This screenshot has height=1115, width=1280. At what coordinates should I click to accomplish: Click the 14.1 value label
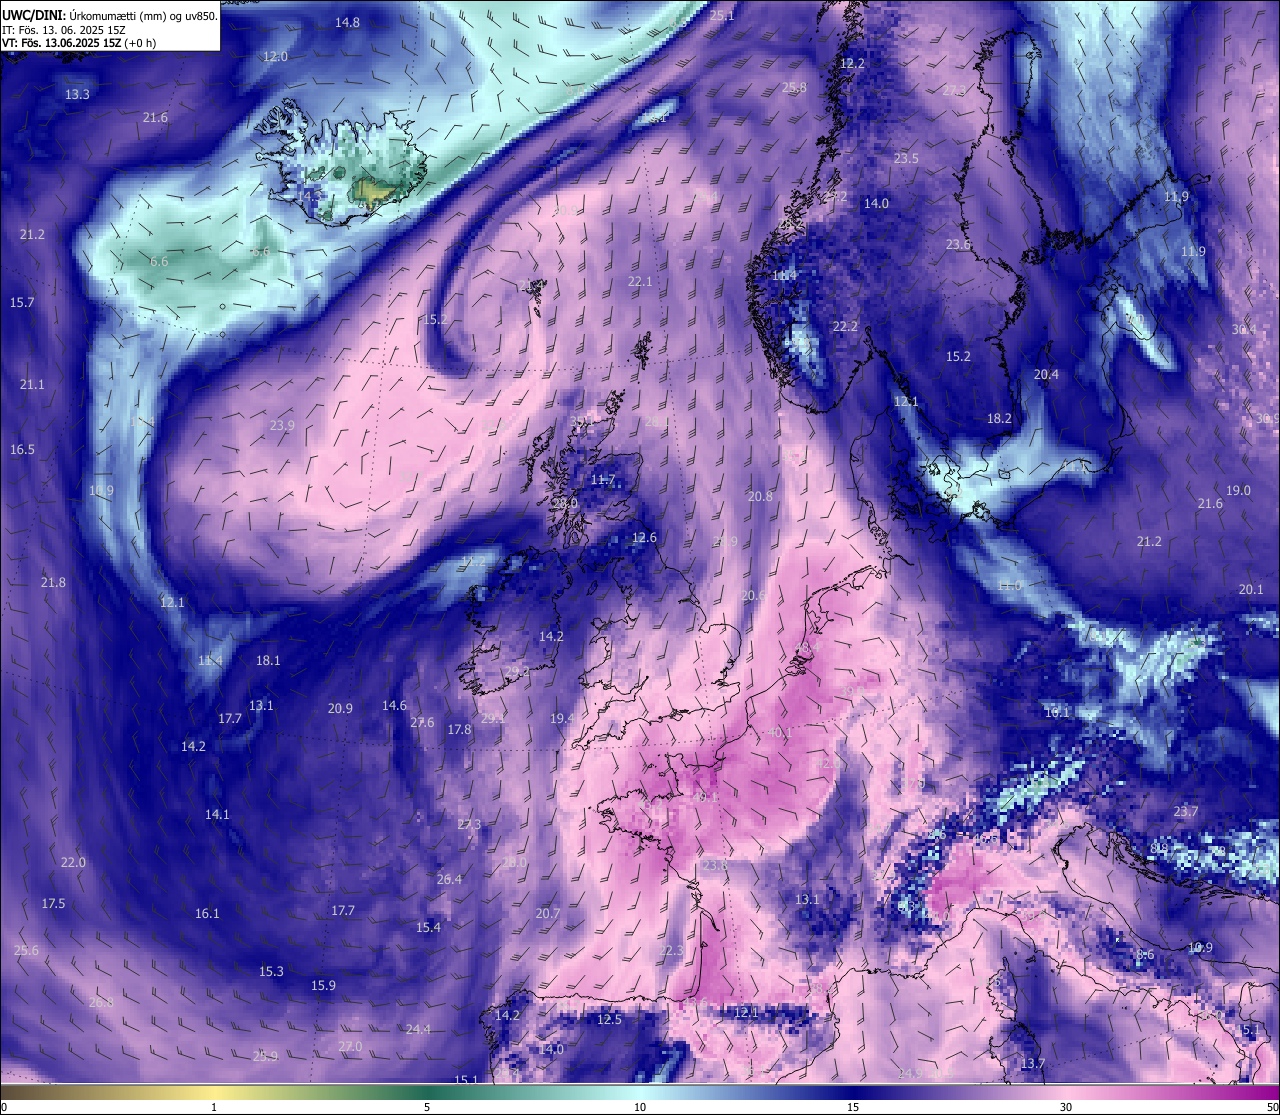point(217,814)
